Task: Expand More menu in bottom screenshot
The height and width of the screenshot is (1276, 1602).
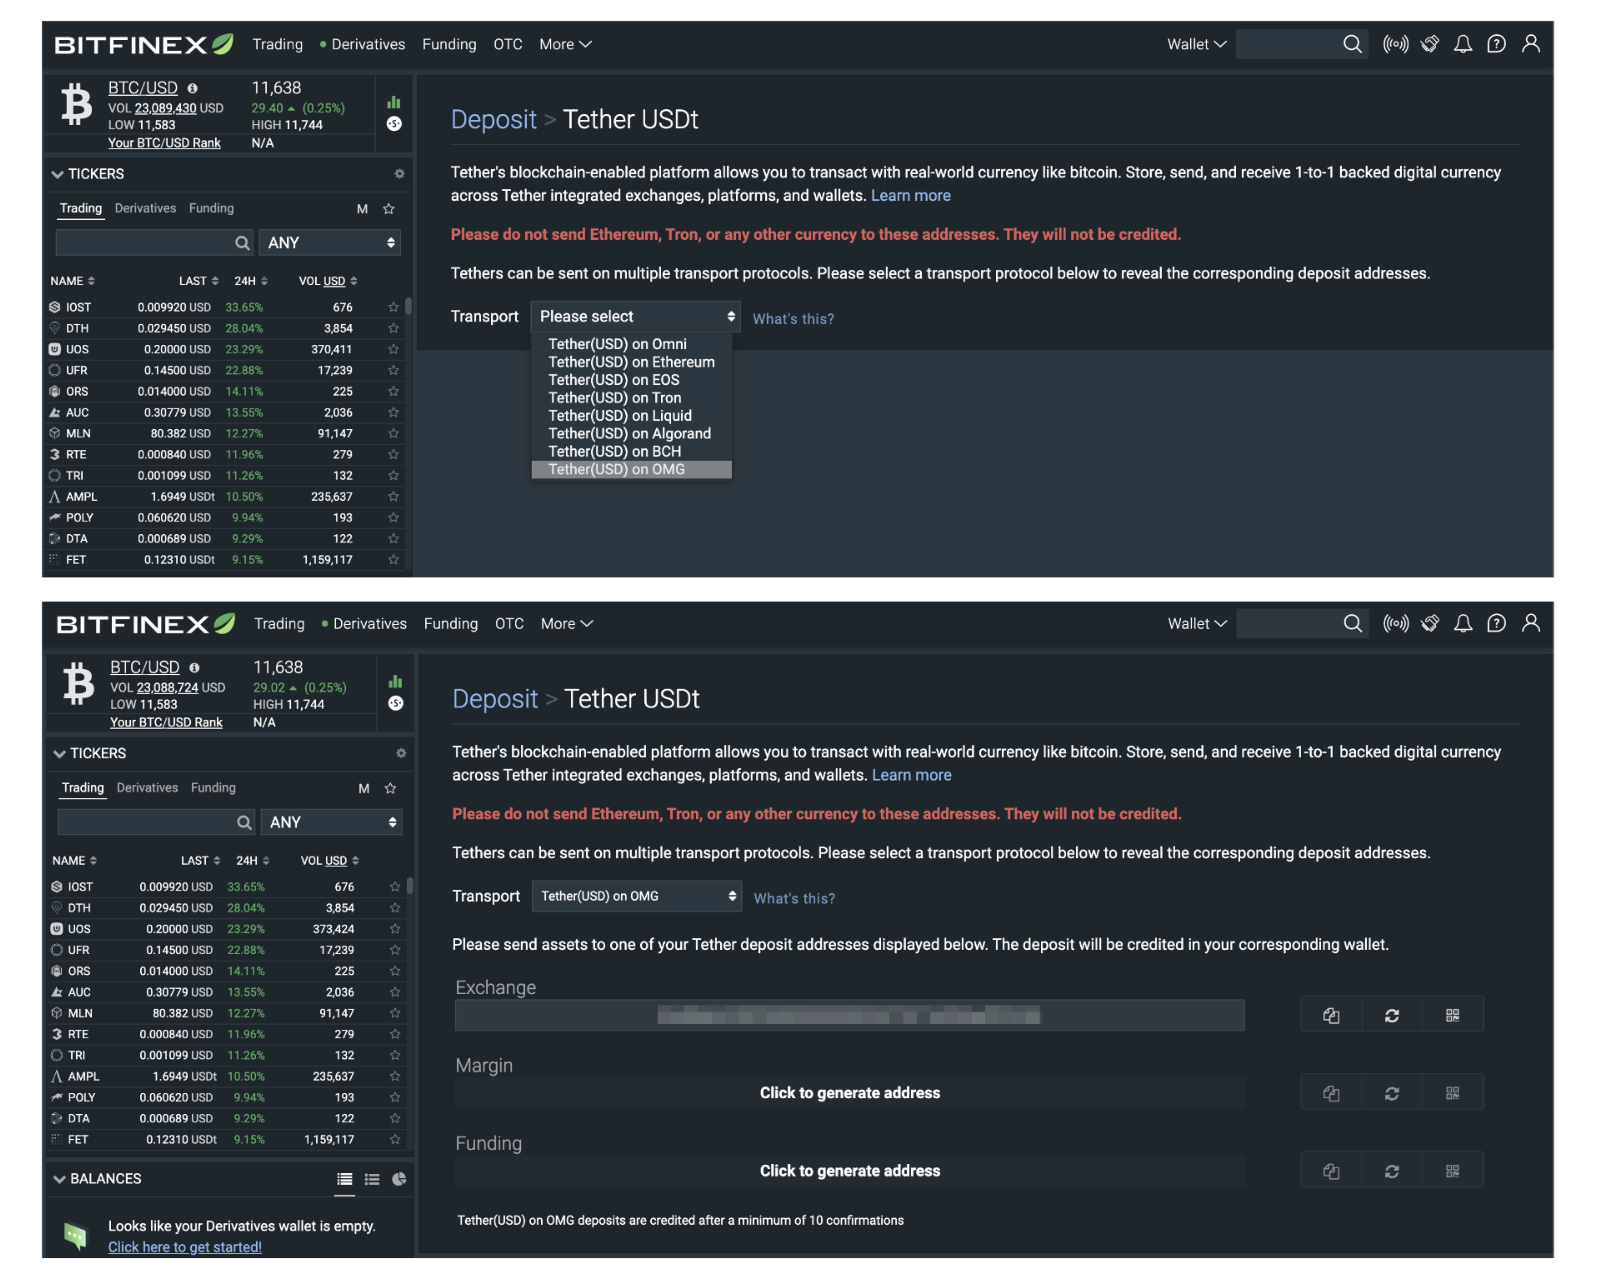Action: pyautogui.click(x=567, y=624)
